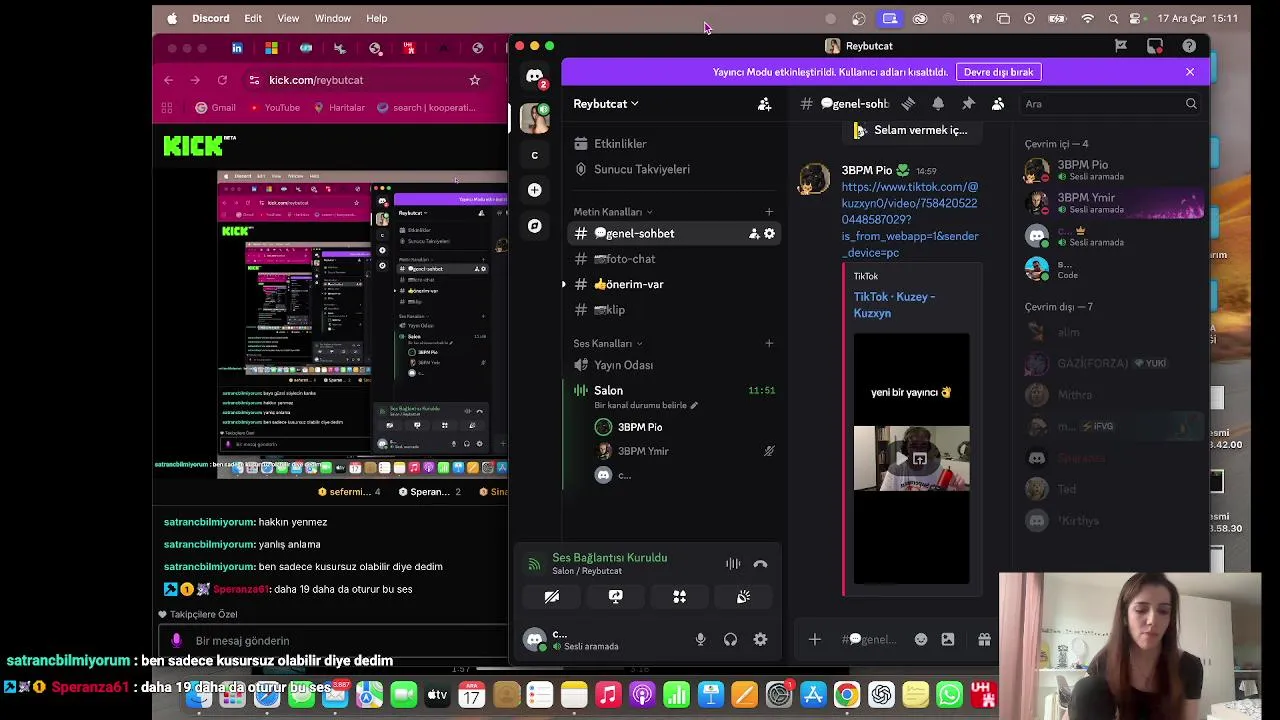Open TikTok · Kuzey - Kuzxyn embed title

coord(894,305)
